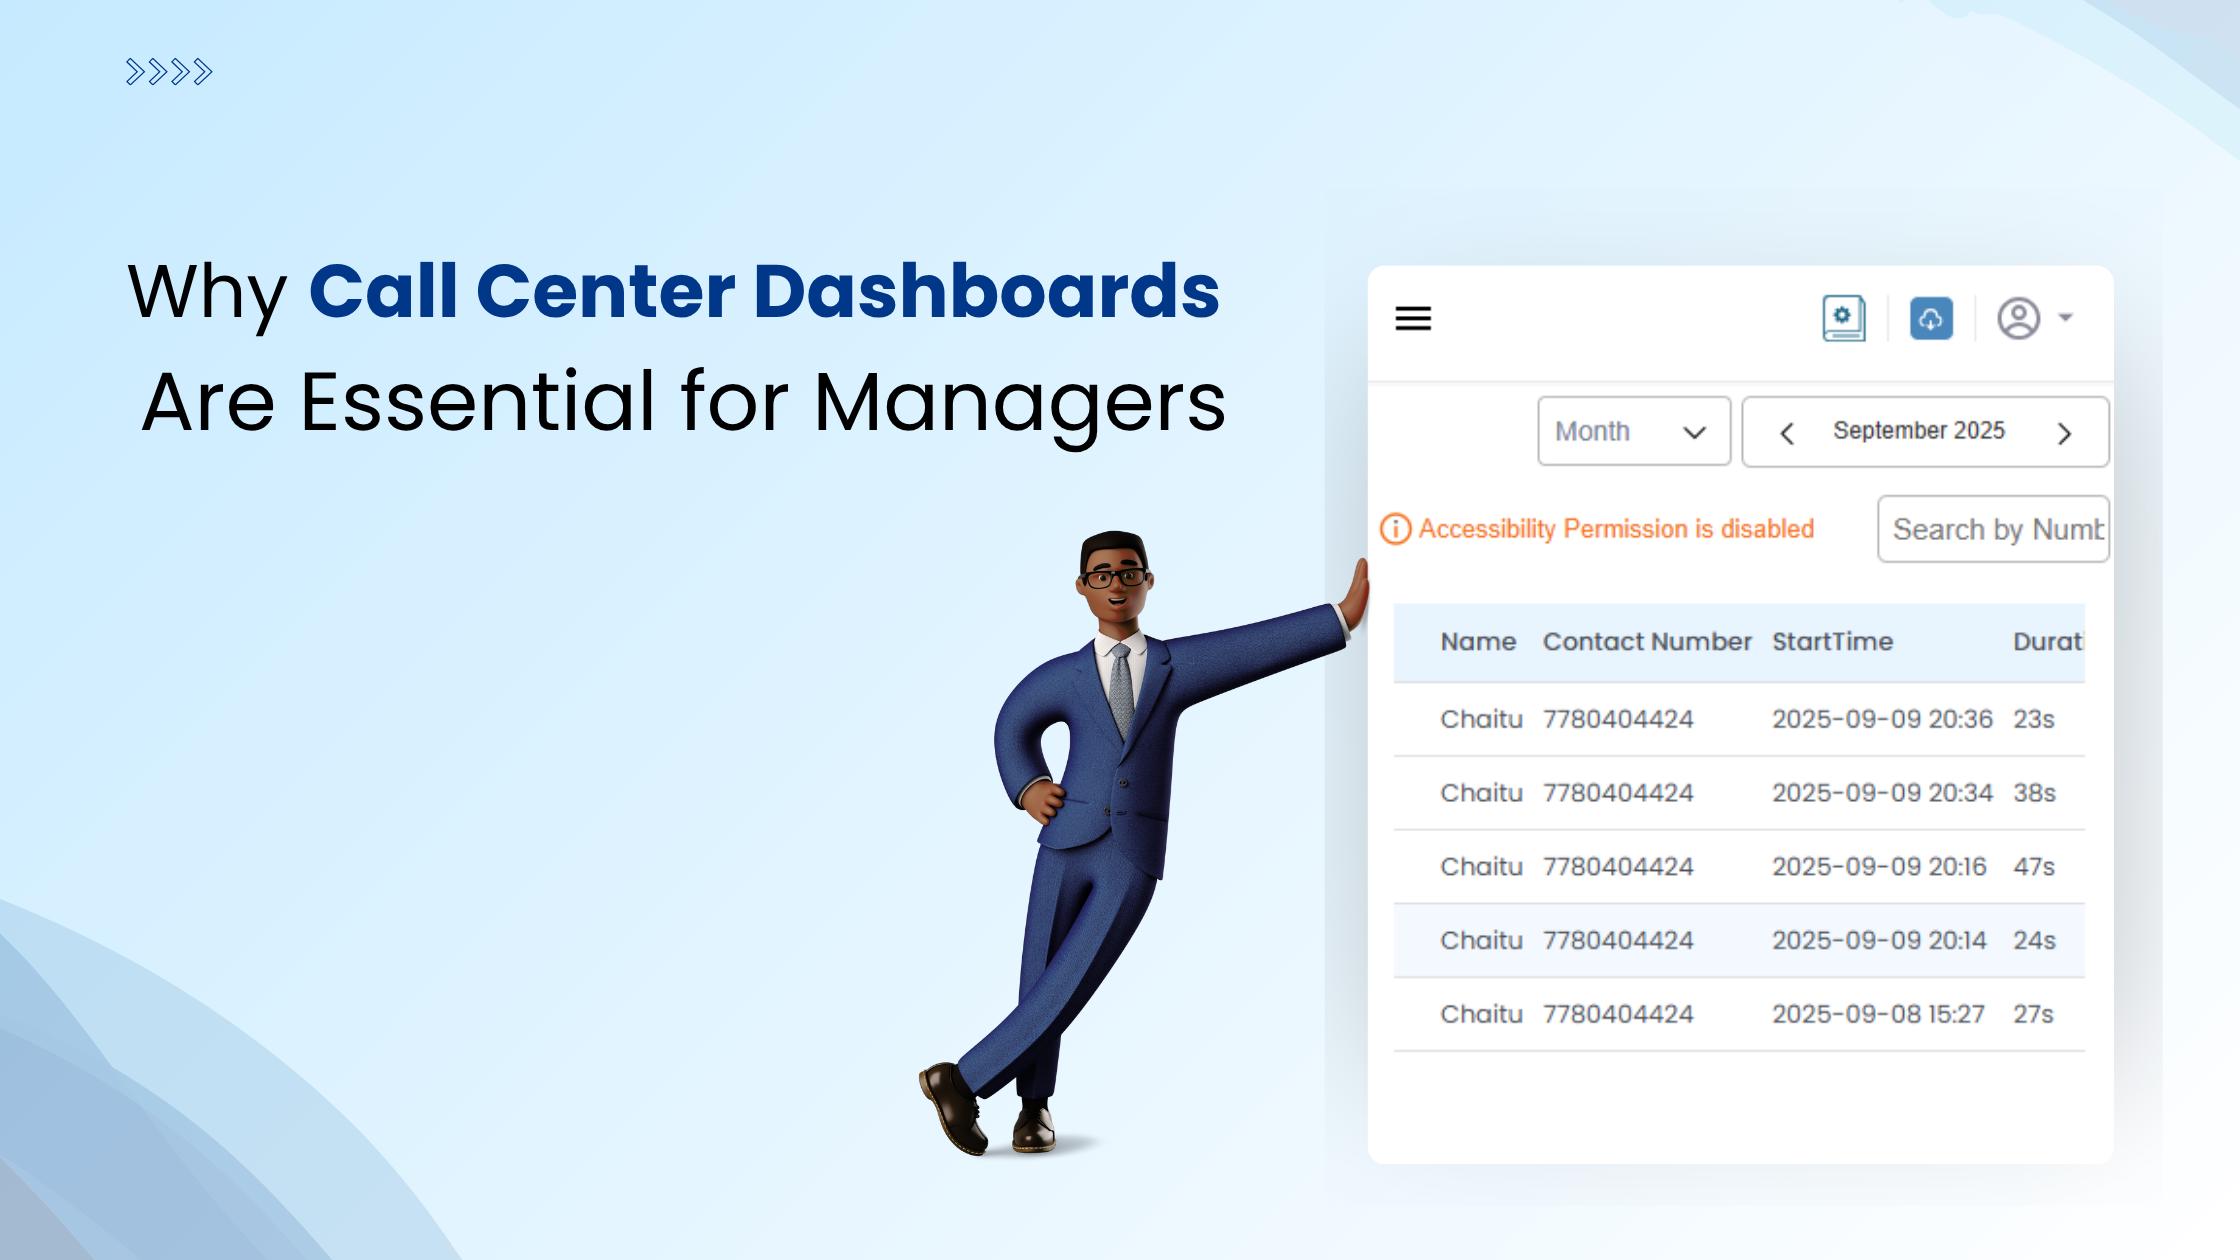Sort by the Name column header
The height and width of the screenshot is (1260, 2240).
(1478, 642)
